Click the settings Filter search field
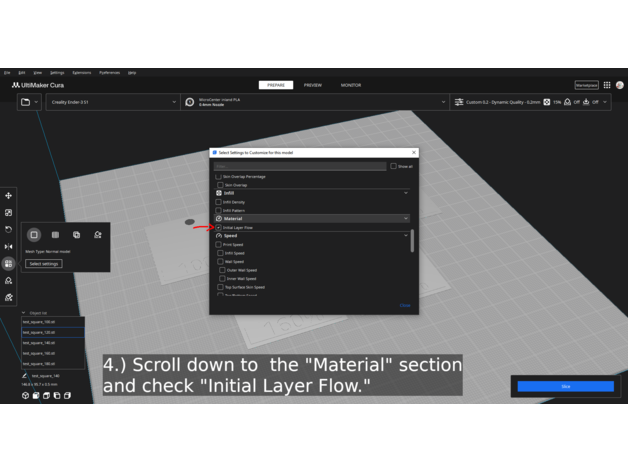Screen dimensions: 628x472 point(300,166)
